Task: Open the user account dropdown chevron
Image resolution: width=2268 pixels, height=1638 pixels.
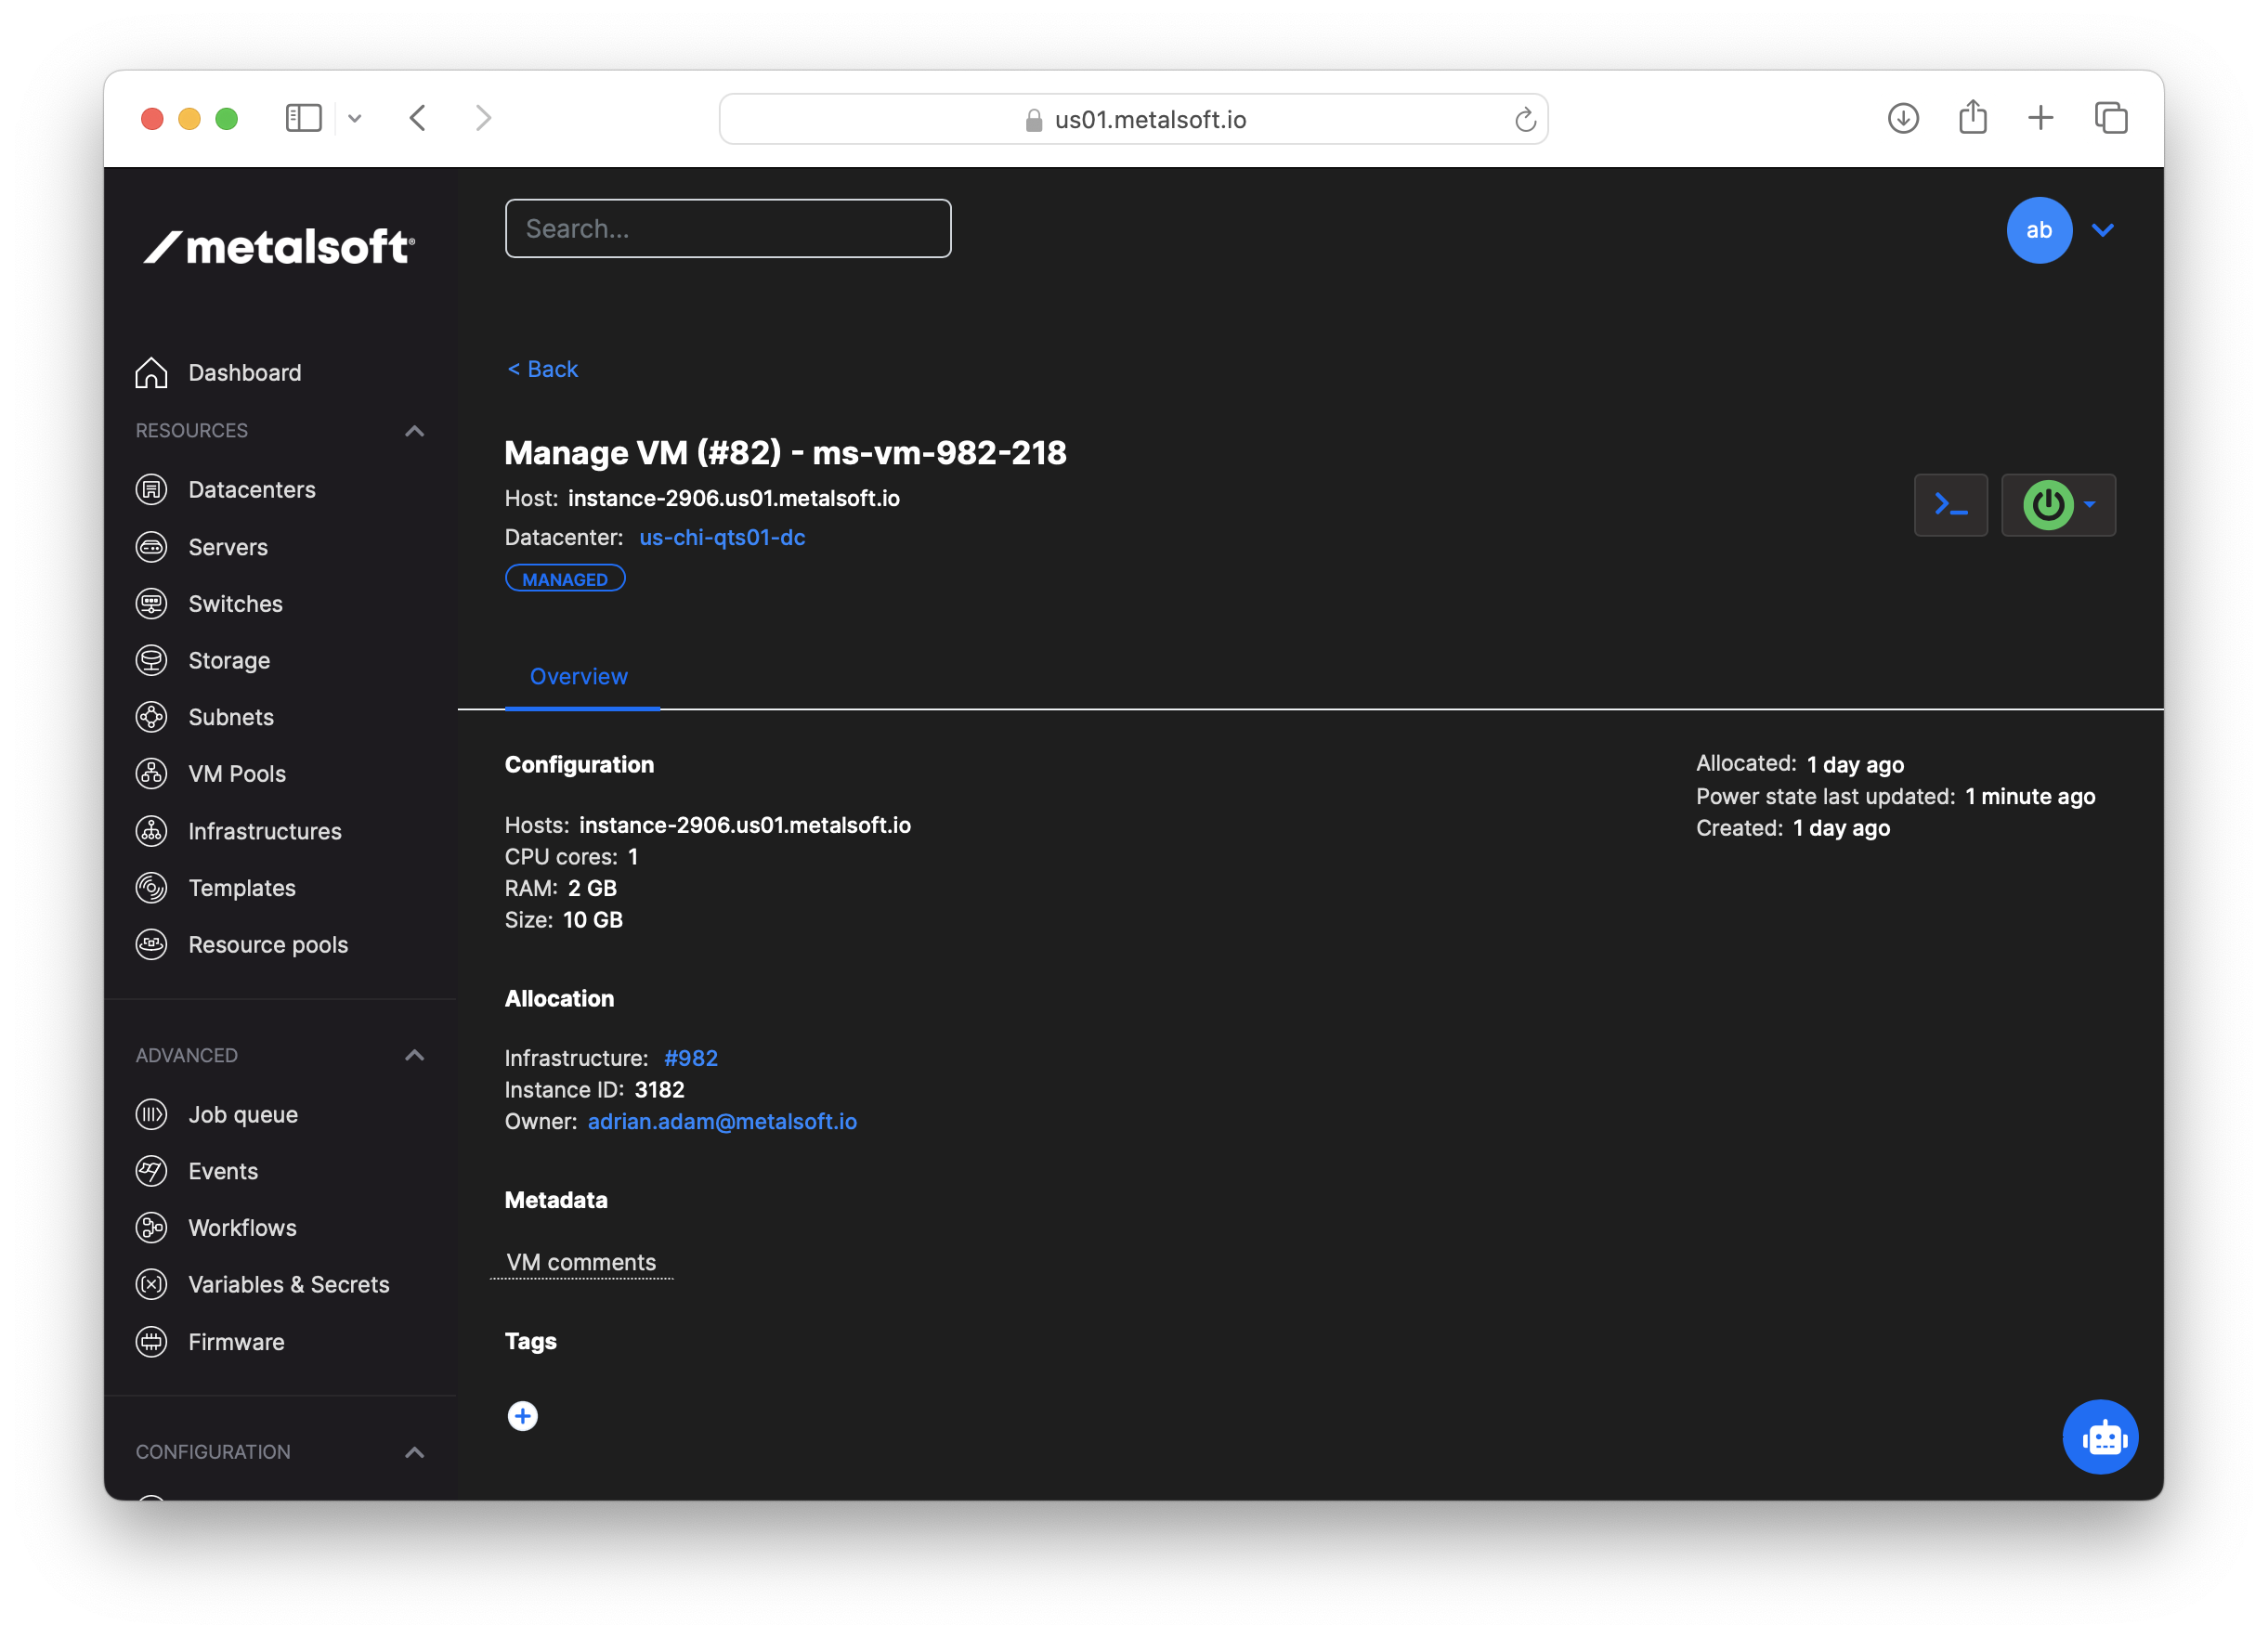Action: click(2102, 230)
